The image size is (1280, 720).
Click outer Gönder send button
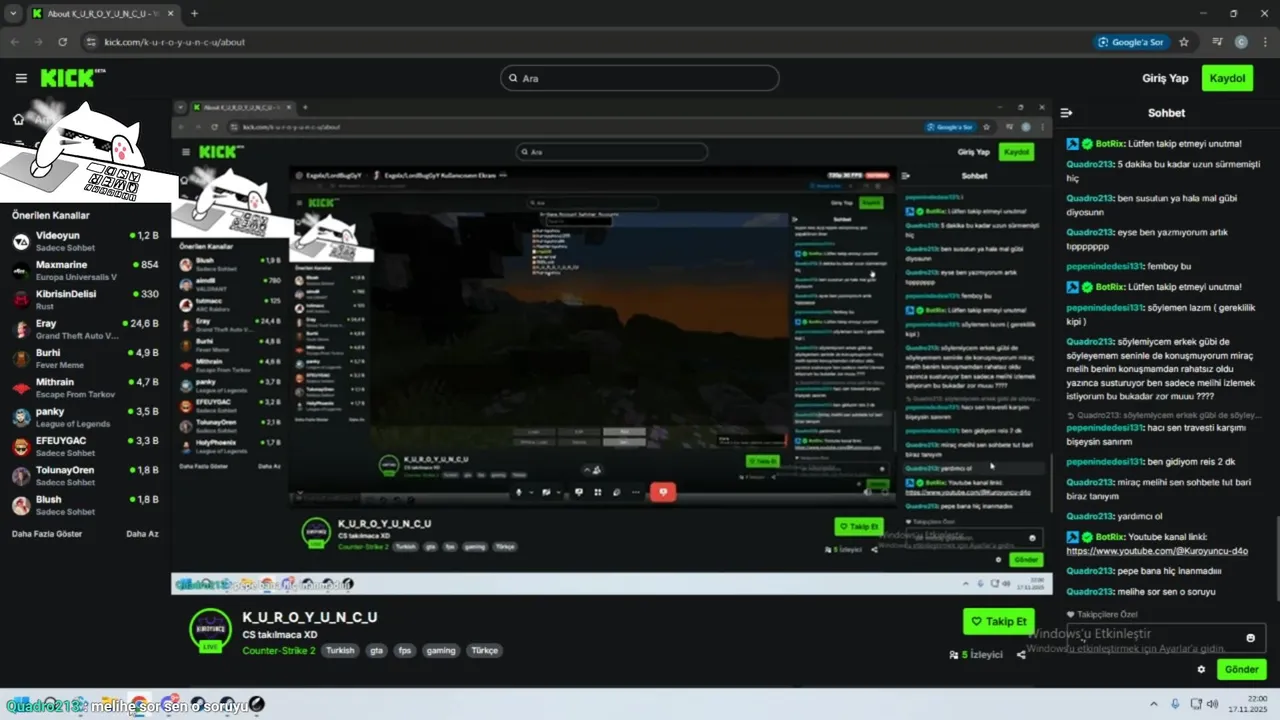pyautogui.click(x=1241, y=669)
